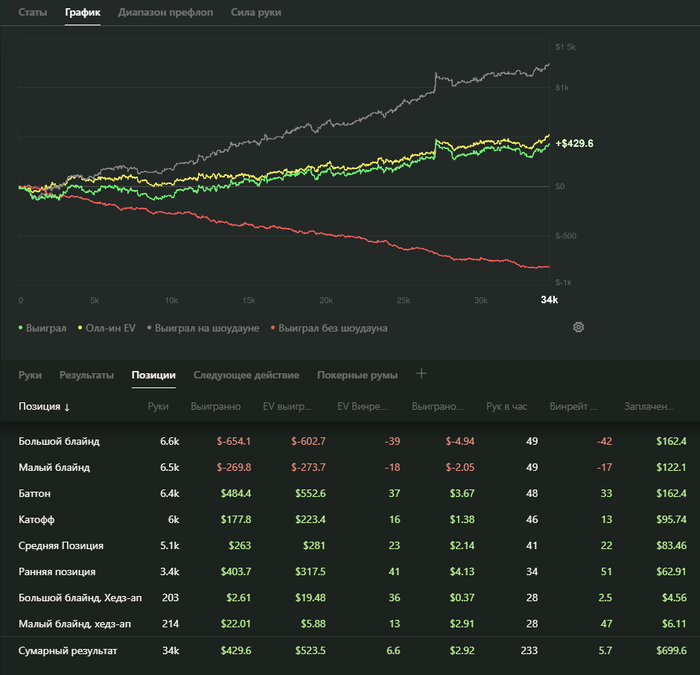700x675 pixels.
Task: Click the $403.7 Ранняя позиция winnings
Action: (236, 572)
